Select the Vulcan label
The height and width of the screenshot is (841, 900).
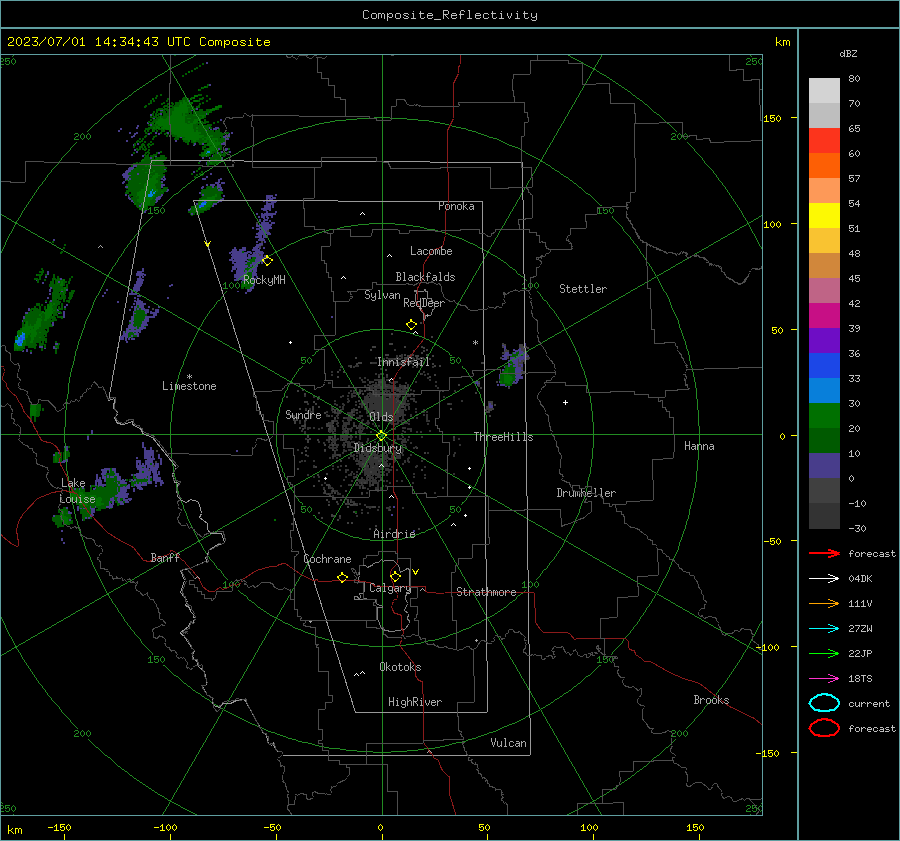coord(509,743)
